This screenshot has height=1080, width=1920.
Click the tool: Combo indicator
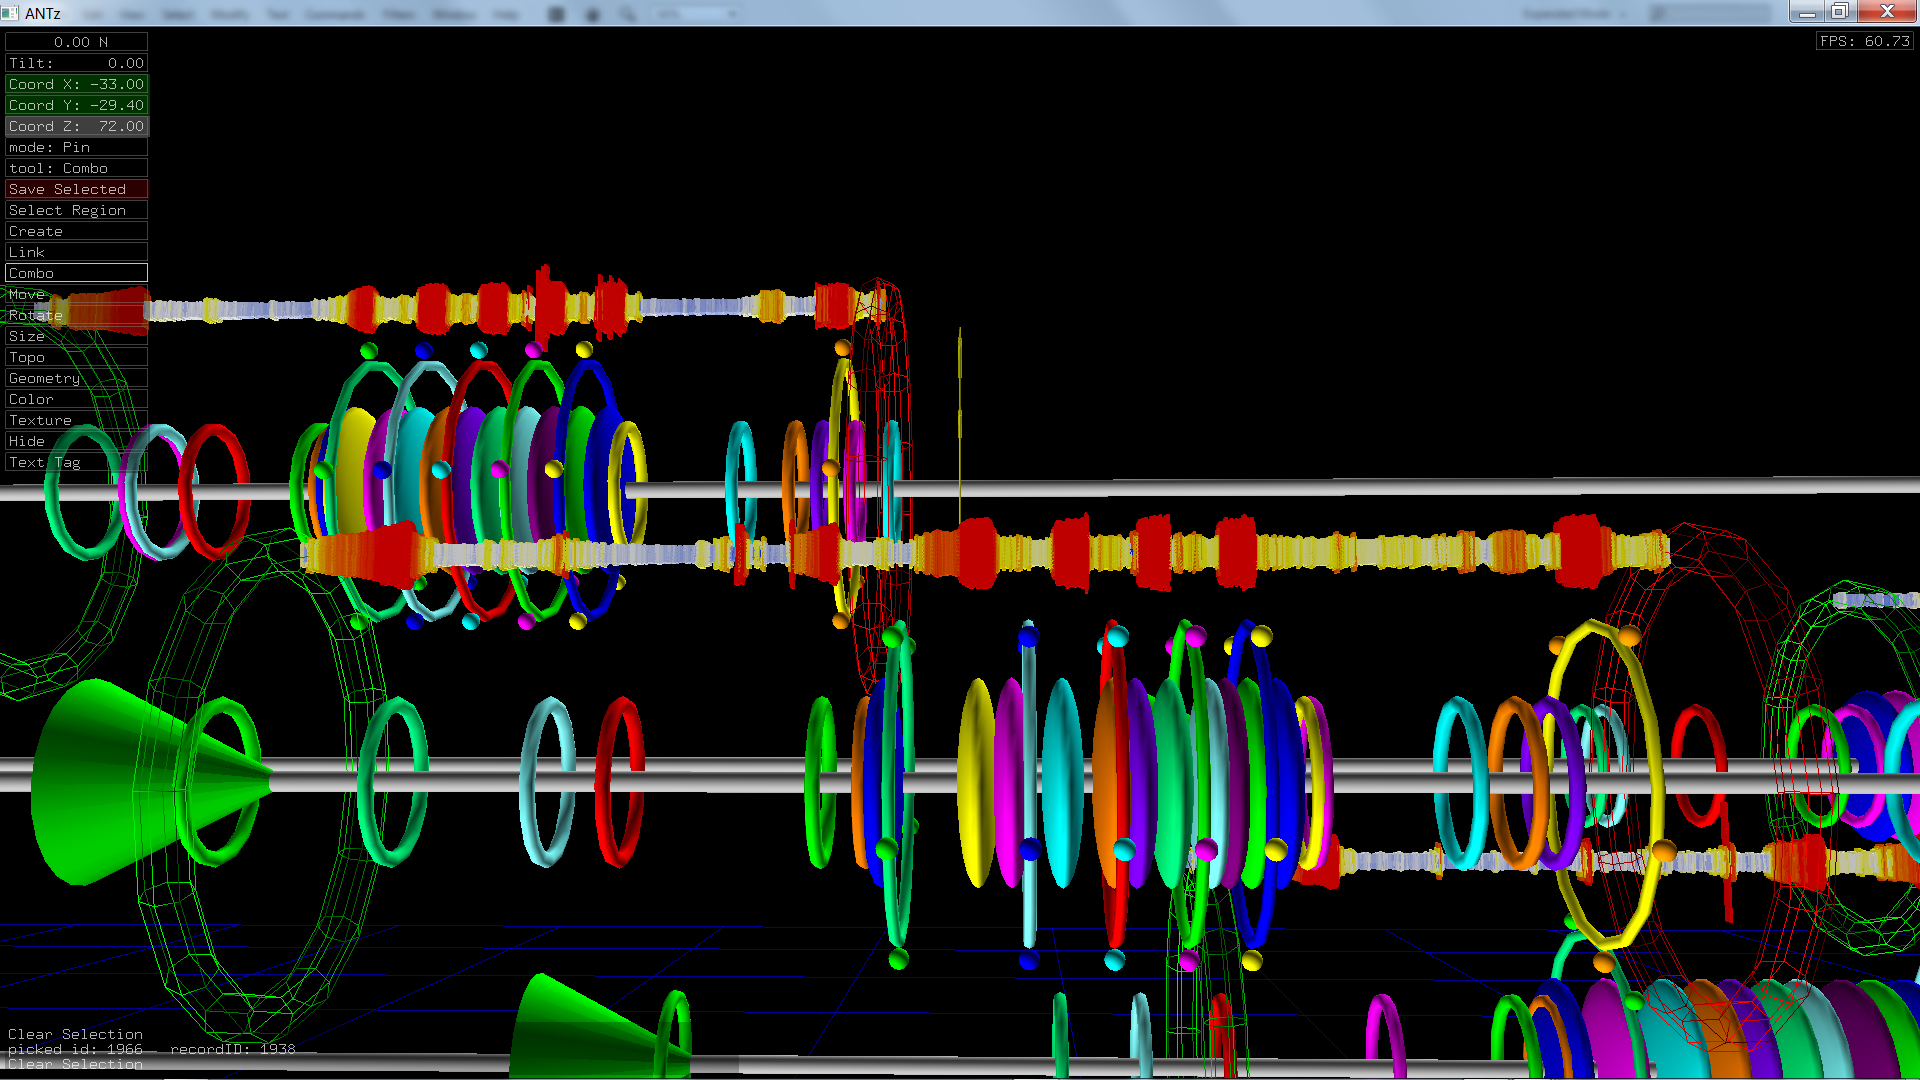tap(76, 168)
